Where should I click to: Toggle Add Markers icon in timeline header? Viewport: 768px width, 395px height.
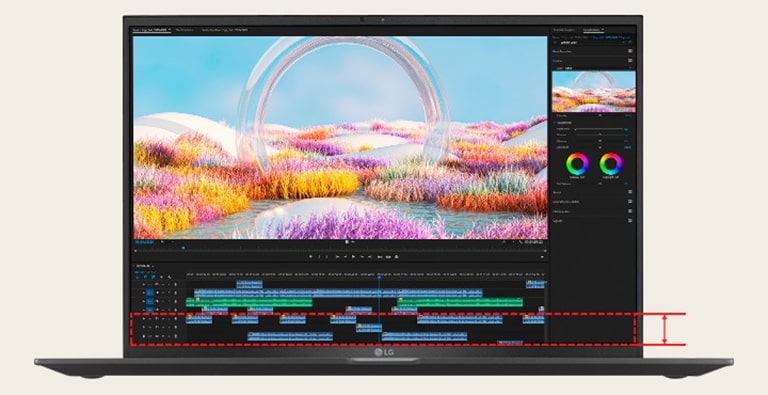[162, 277]
